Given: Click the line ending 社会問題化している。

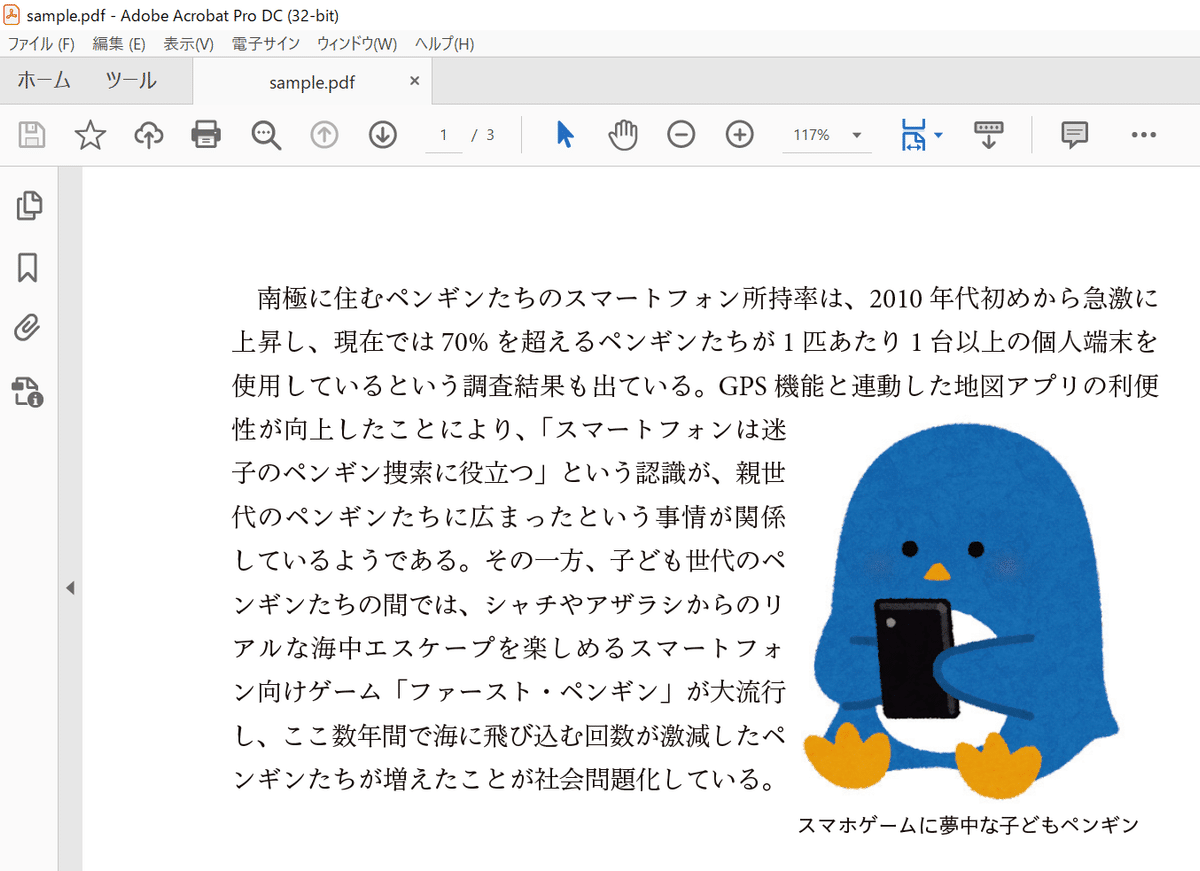Looking at the screenshot, I should [504, 780].
